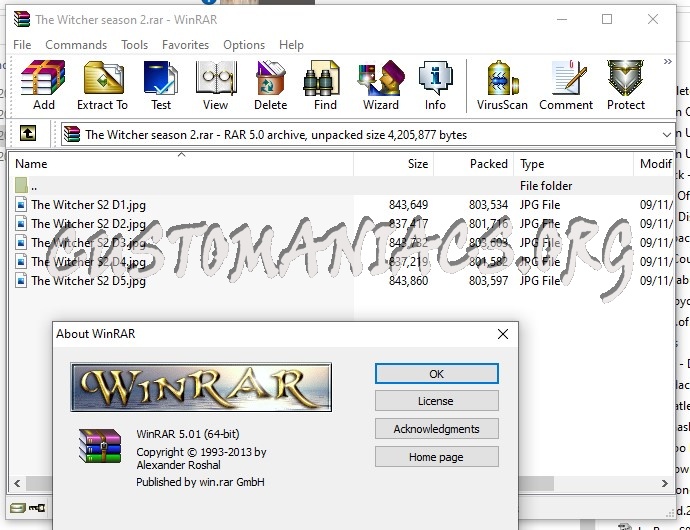Open the Help menu
Viewport: 690px width, 530px height.
click(291, 45)
